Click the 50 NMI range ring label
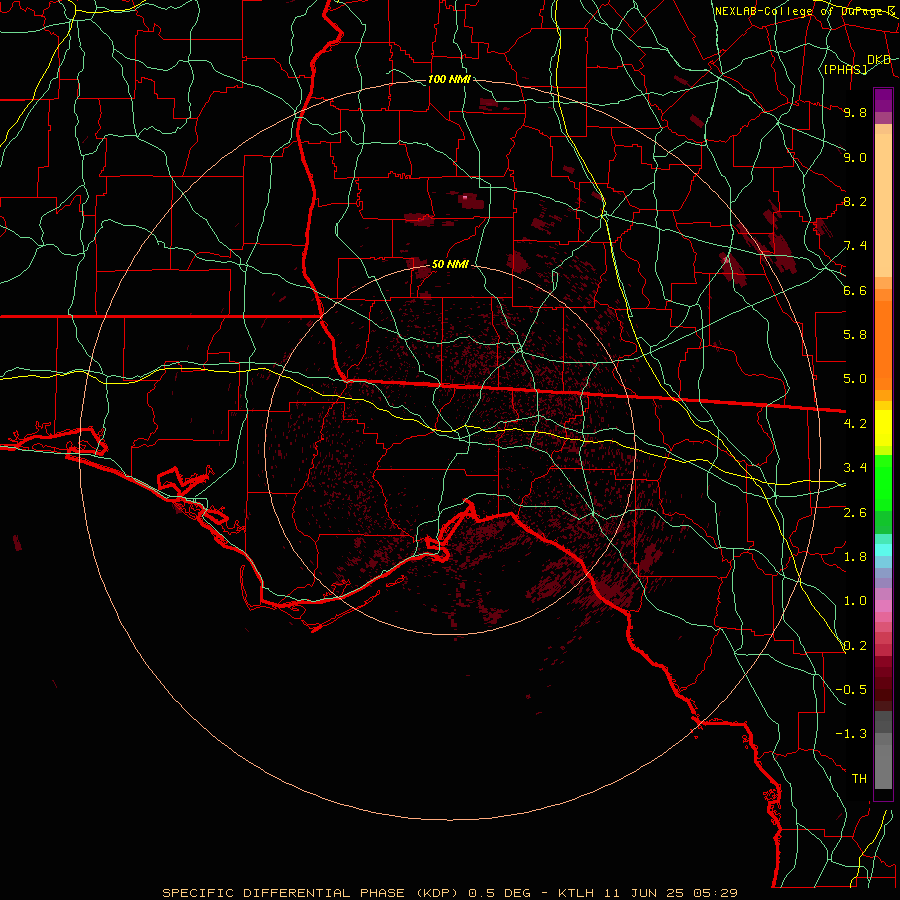 pyautogui.click(x=450, y=265)
